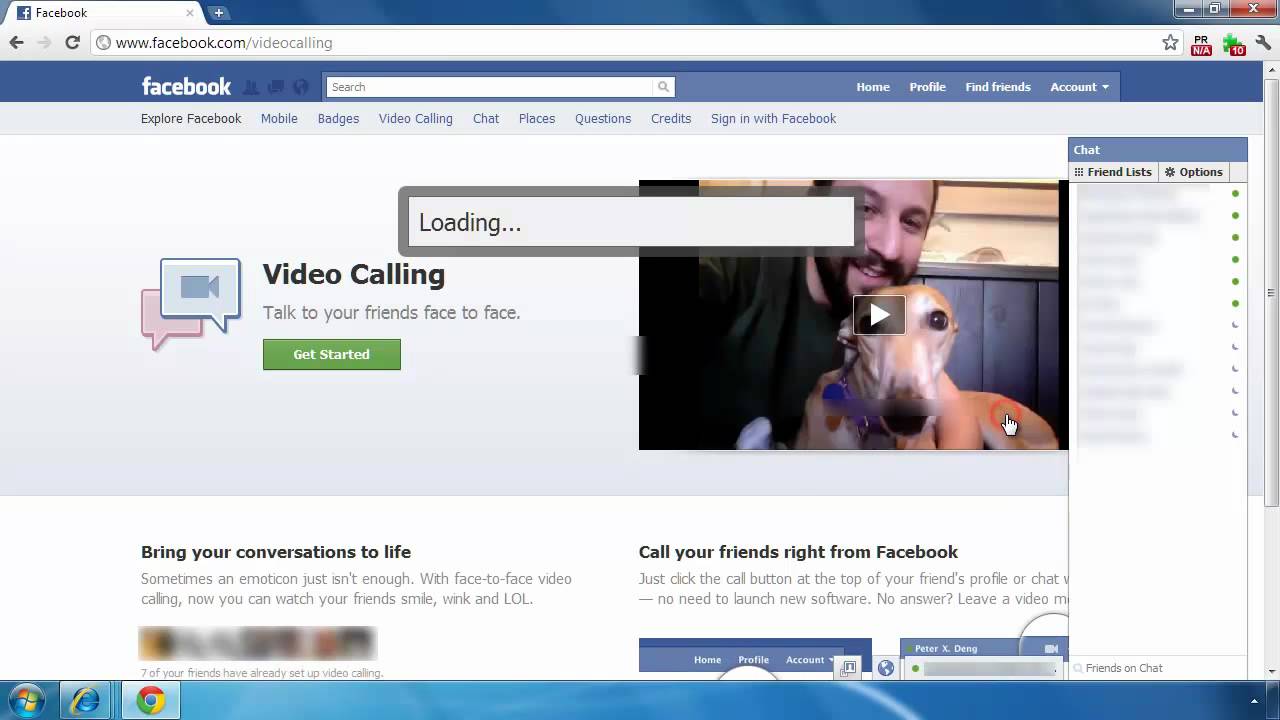Open the Account dropdown
This screenshot has width=1280, height=720.
pos(1079,87)
